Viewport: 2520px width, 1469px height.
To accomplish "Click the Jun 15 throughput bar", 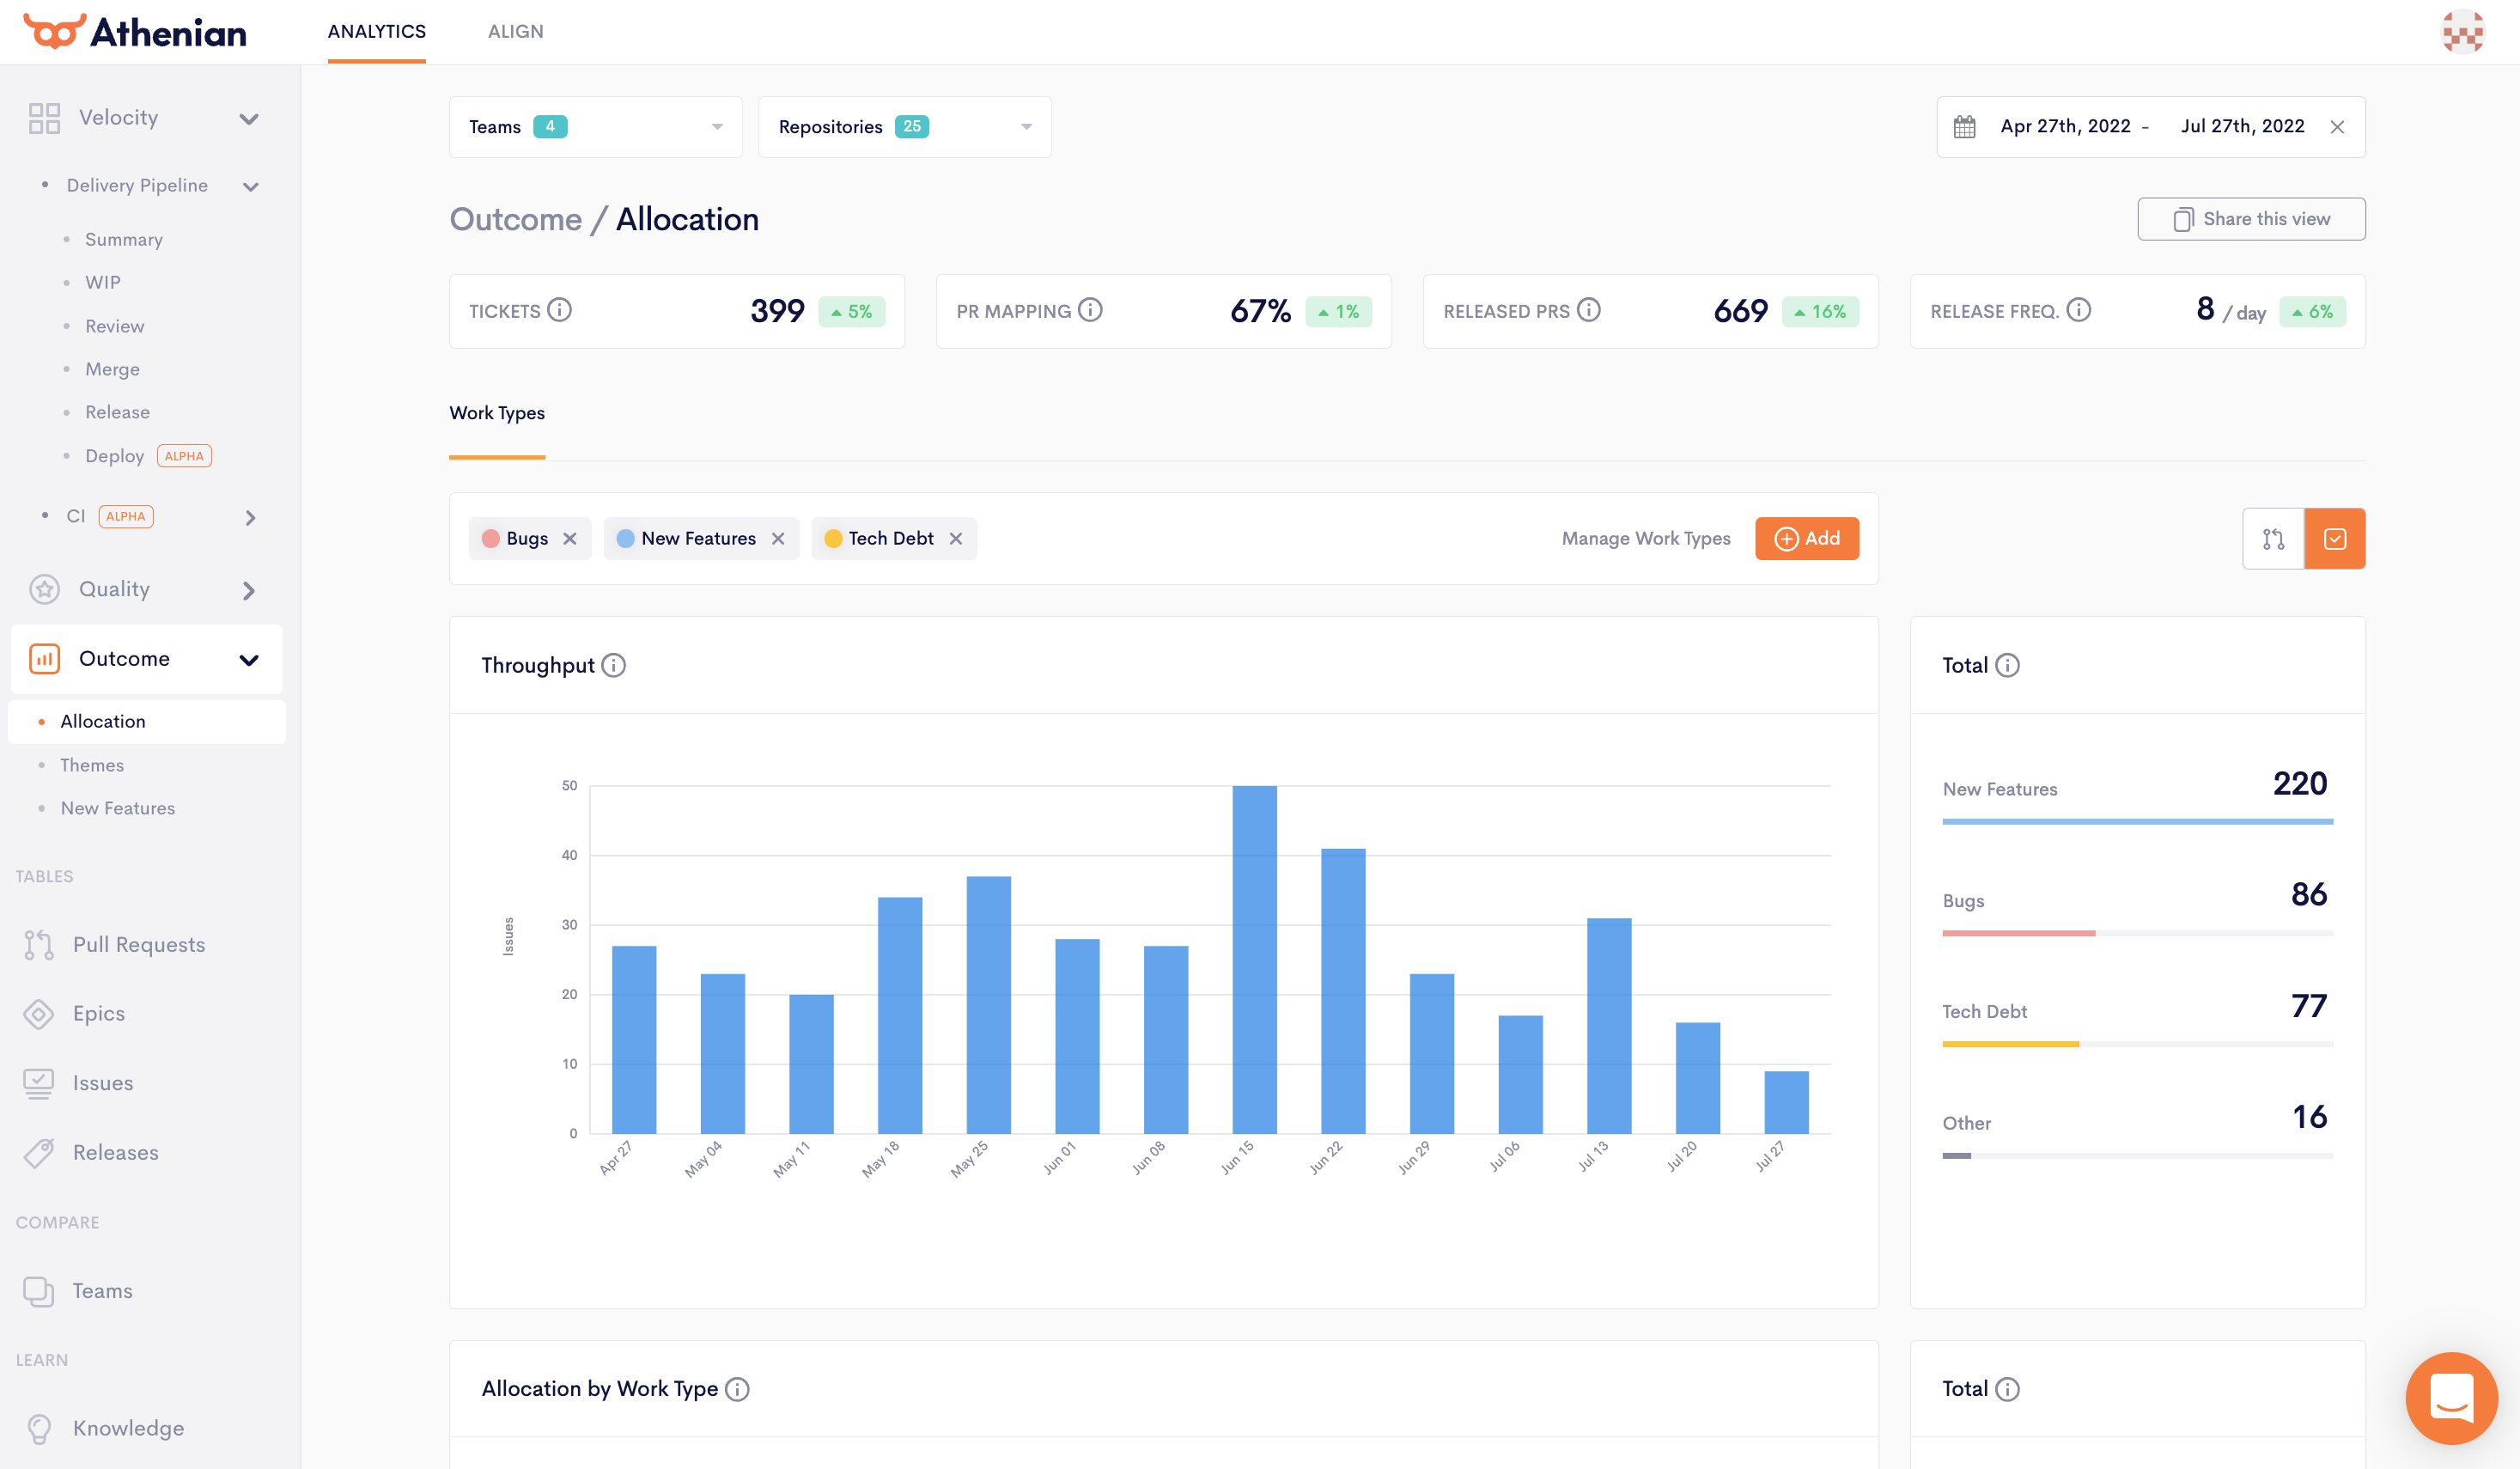I will pos(1254,960).
